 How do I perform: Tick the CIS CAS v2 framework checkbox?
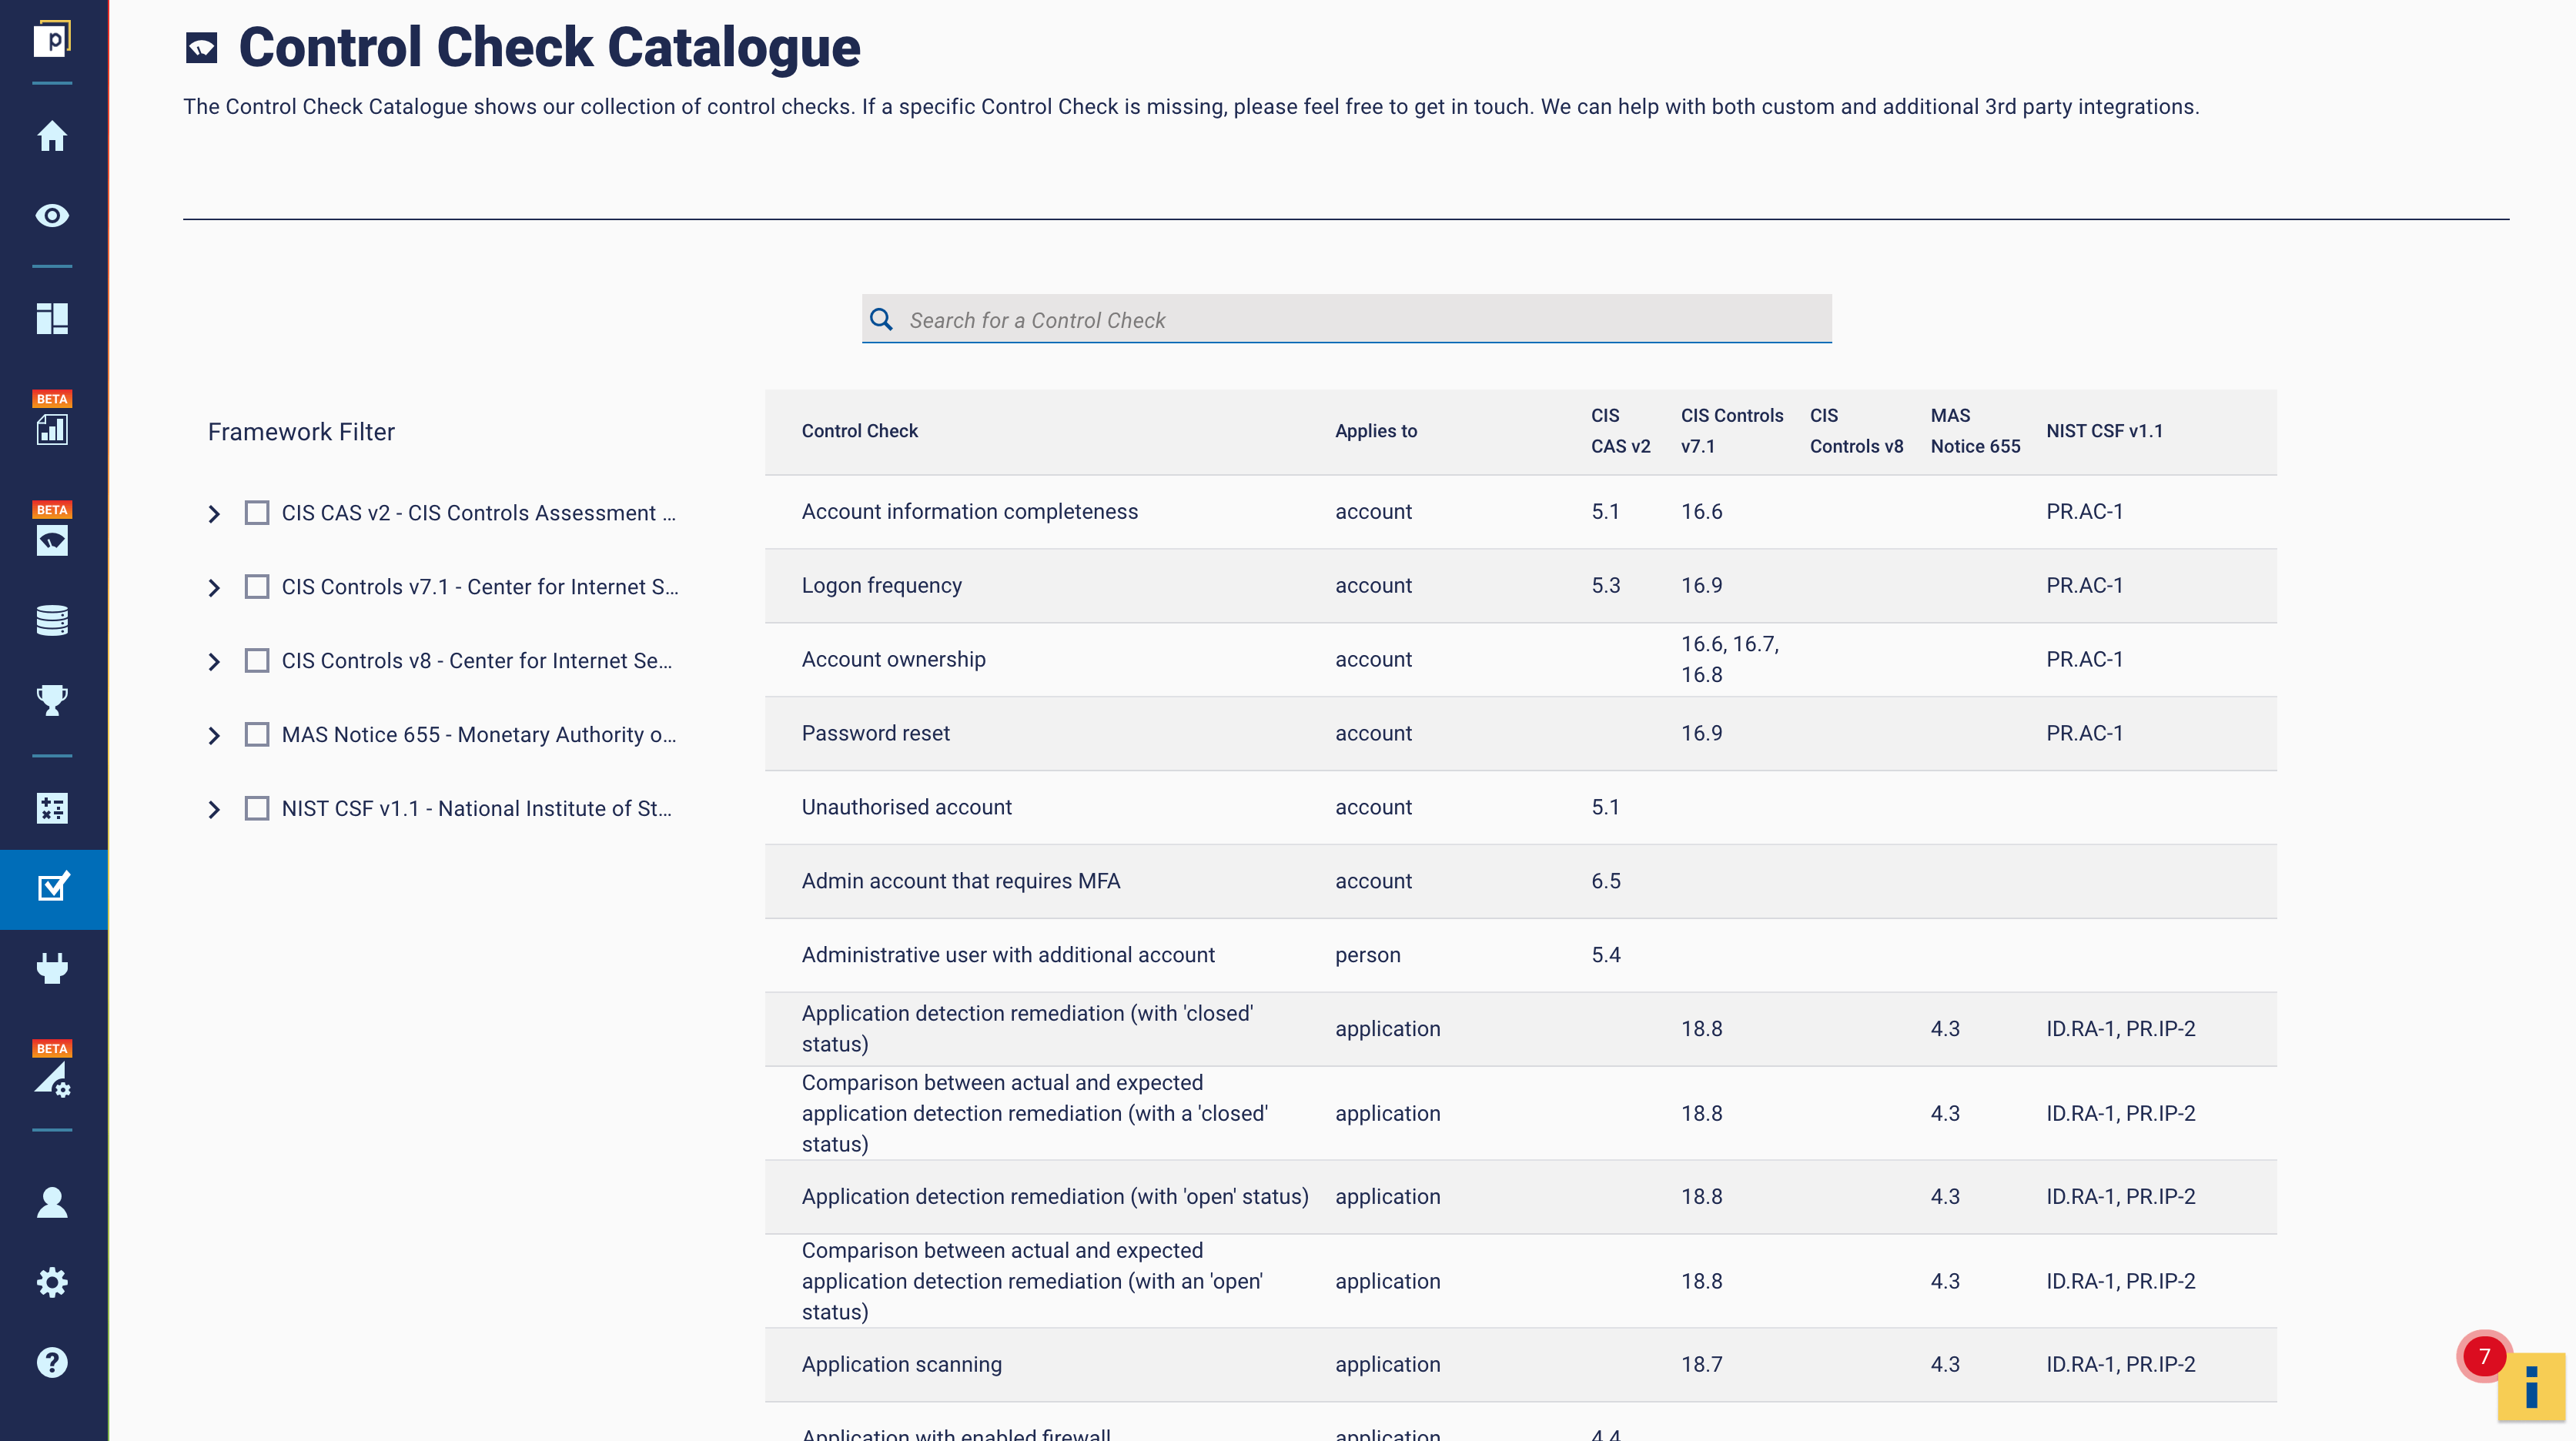[257, 513]
